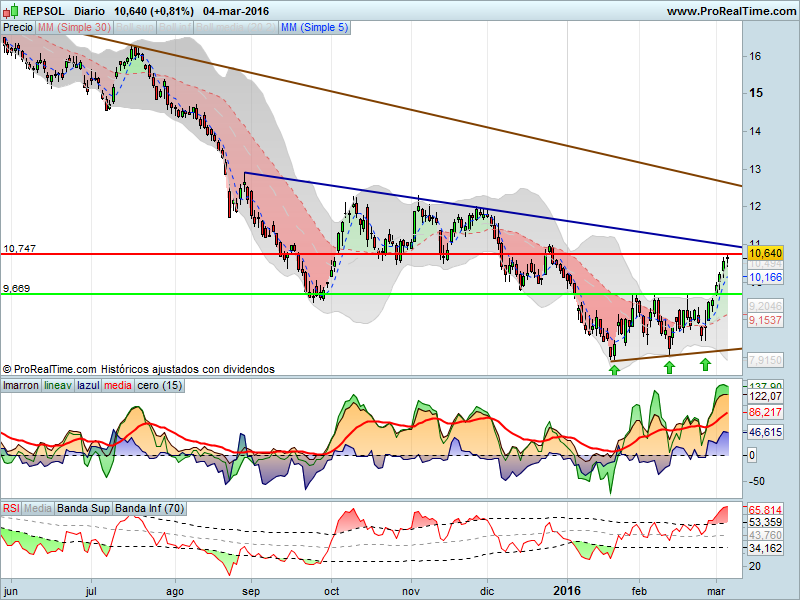The width and height of the screenshot is (800, 600).
Task: Click the grey 9,2046 Bollinger value tag
Action: click(x=765, y=306)
